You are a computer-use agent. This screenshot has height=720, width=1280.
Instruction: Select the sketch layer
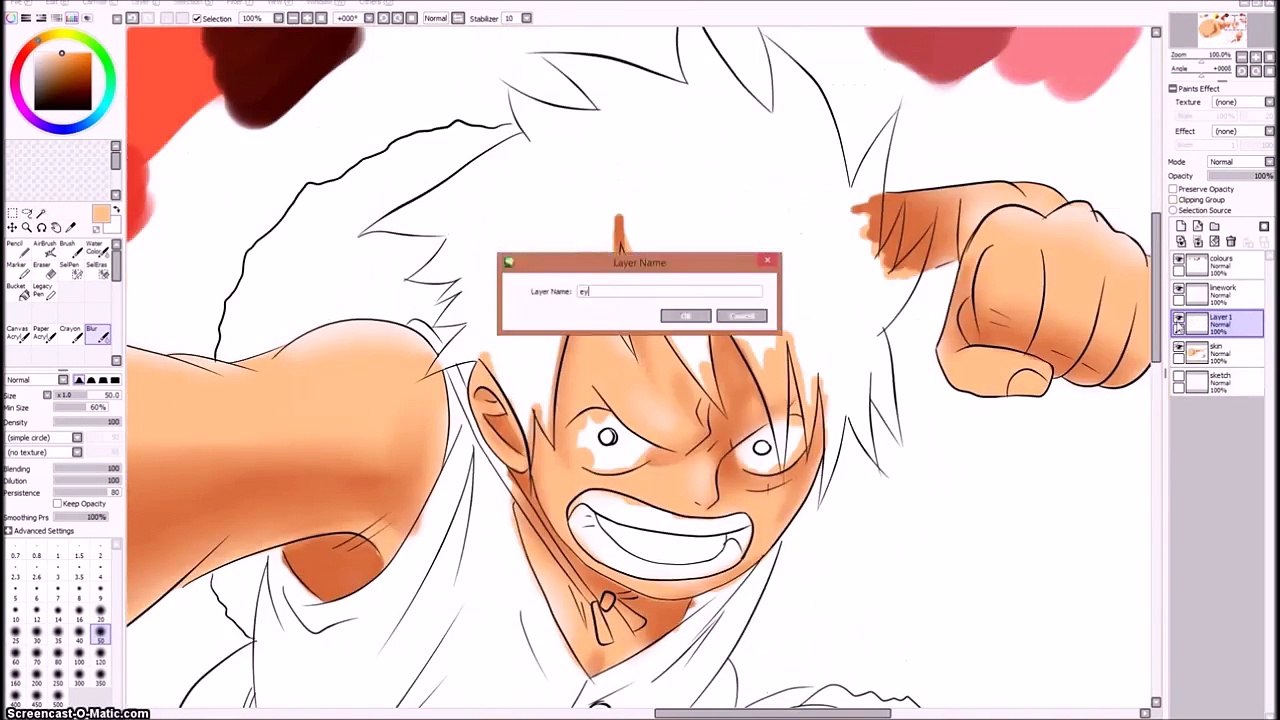click(x=1218, y=381)
